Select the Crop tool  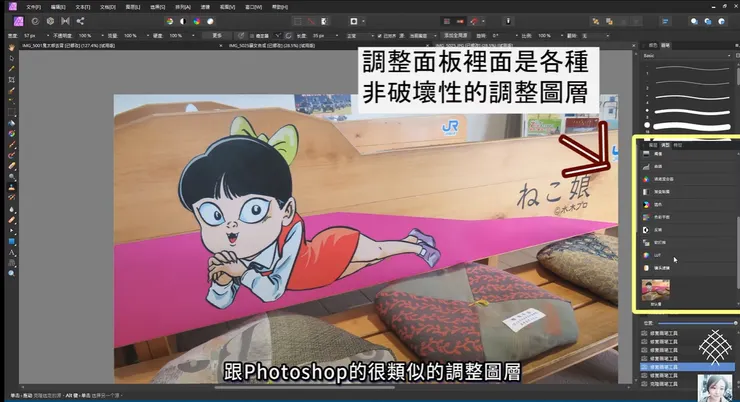click(11, 80)
